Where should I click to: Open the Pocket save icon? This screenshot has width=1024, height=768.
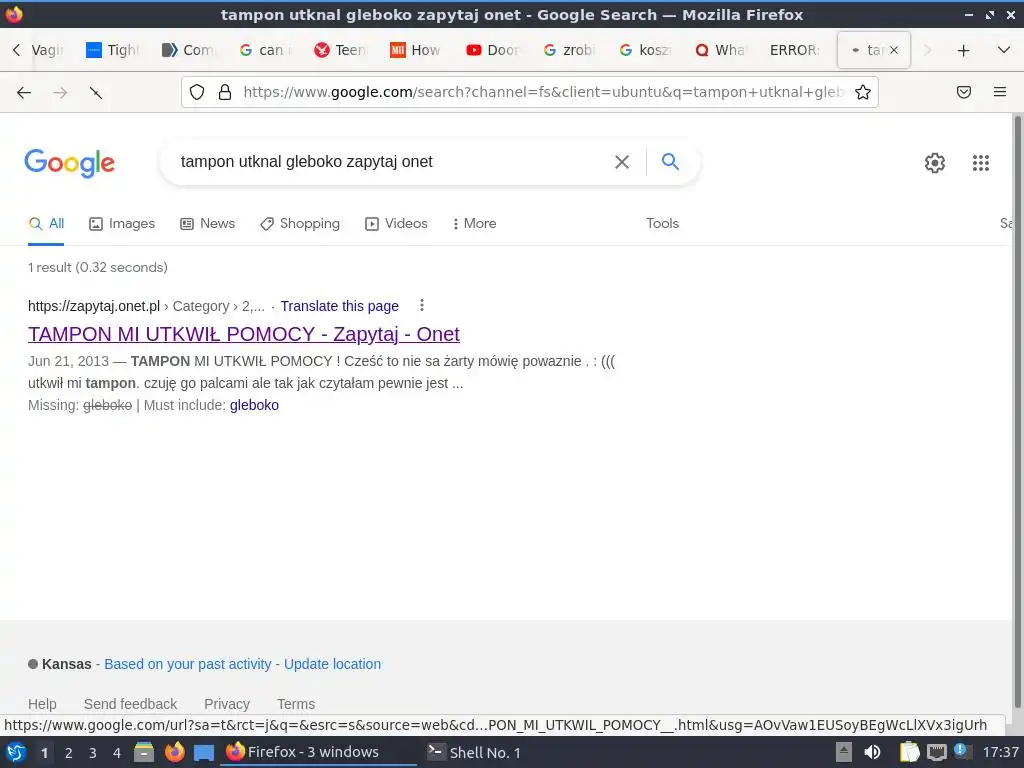coord(964,92)
